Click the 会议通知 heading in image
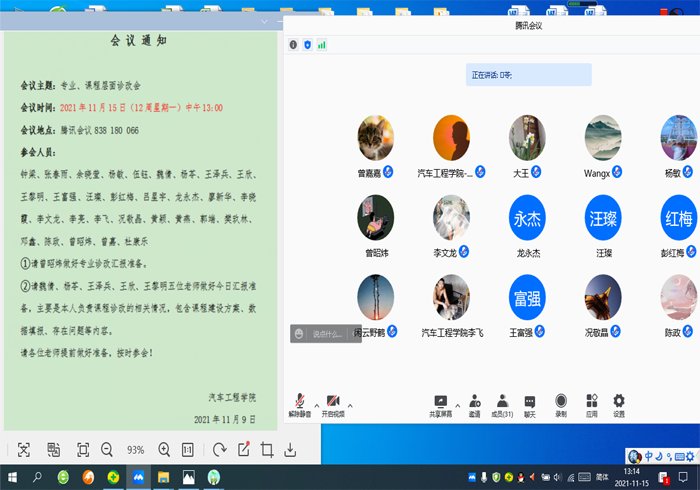 (x=138, y=41)
